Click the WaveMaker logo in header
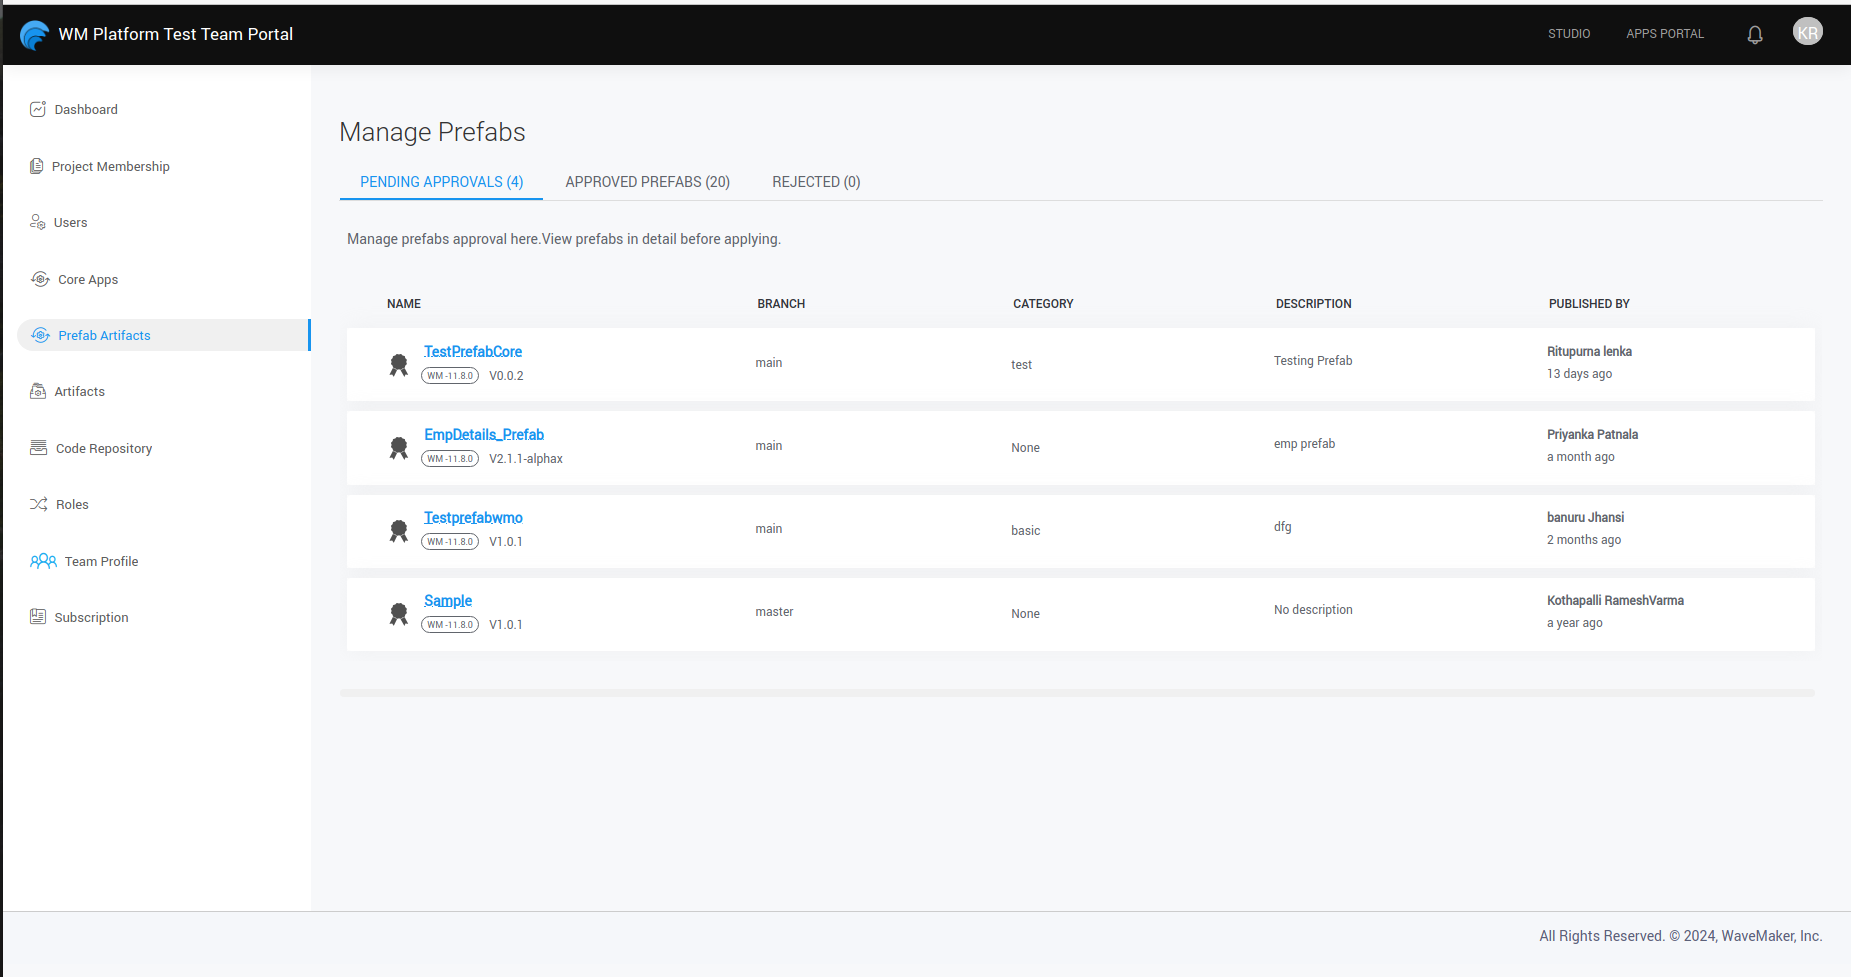 point(34,35)
